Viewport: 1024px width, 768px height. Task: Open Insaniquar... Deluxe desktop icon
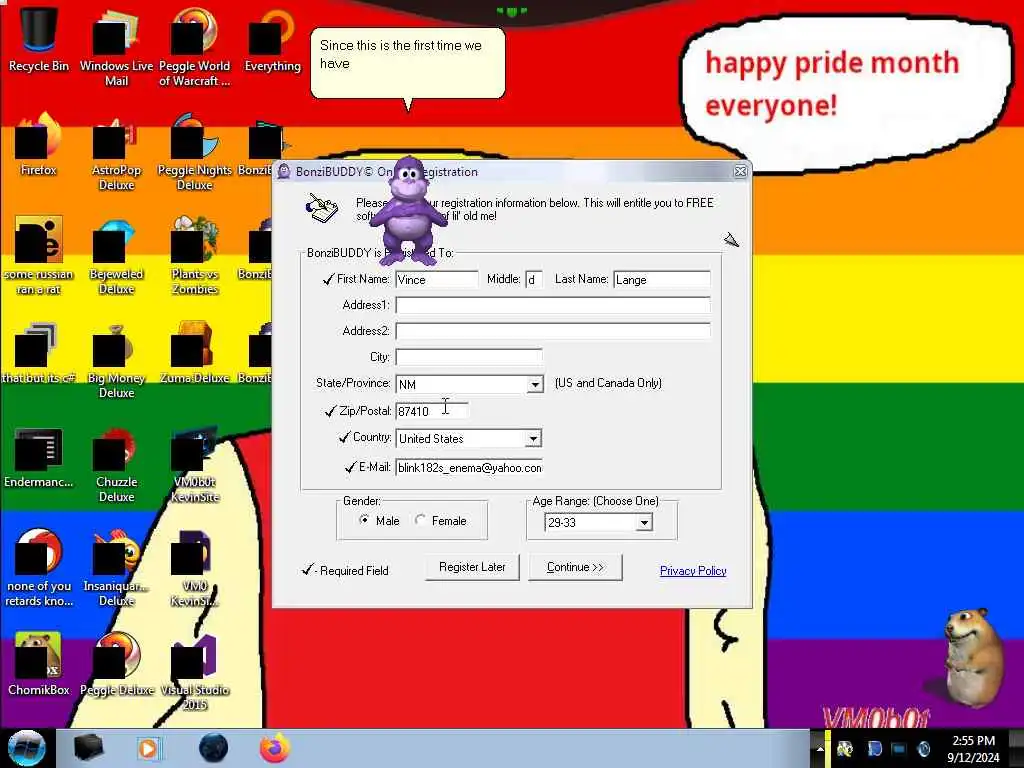click(x=116, y=568)
